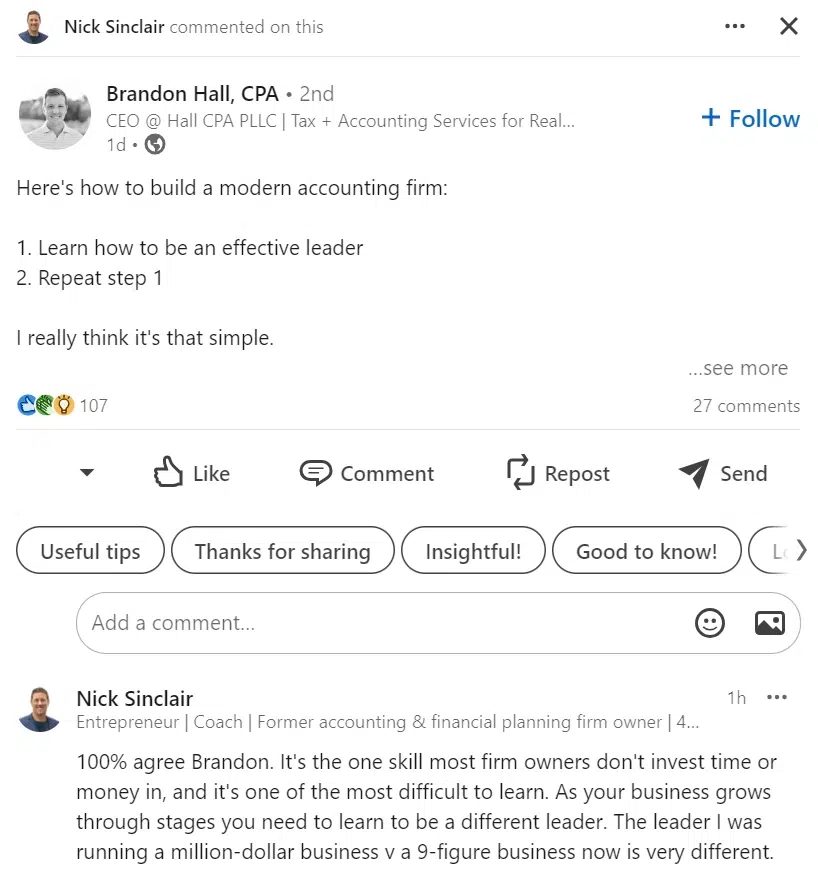Attach an image to the comment
818x875 pixels.
769,623
